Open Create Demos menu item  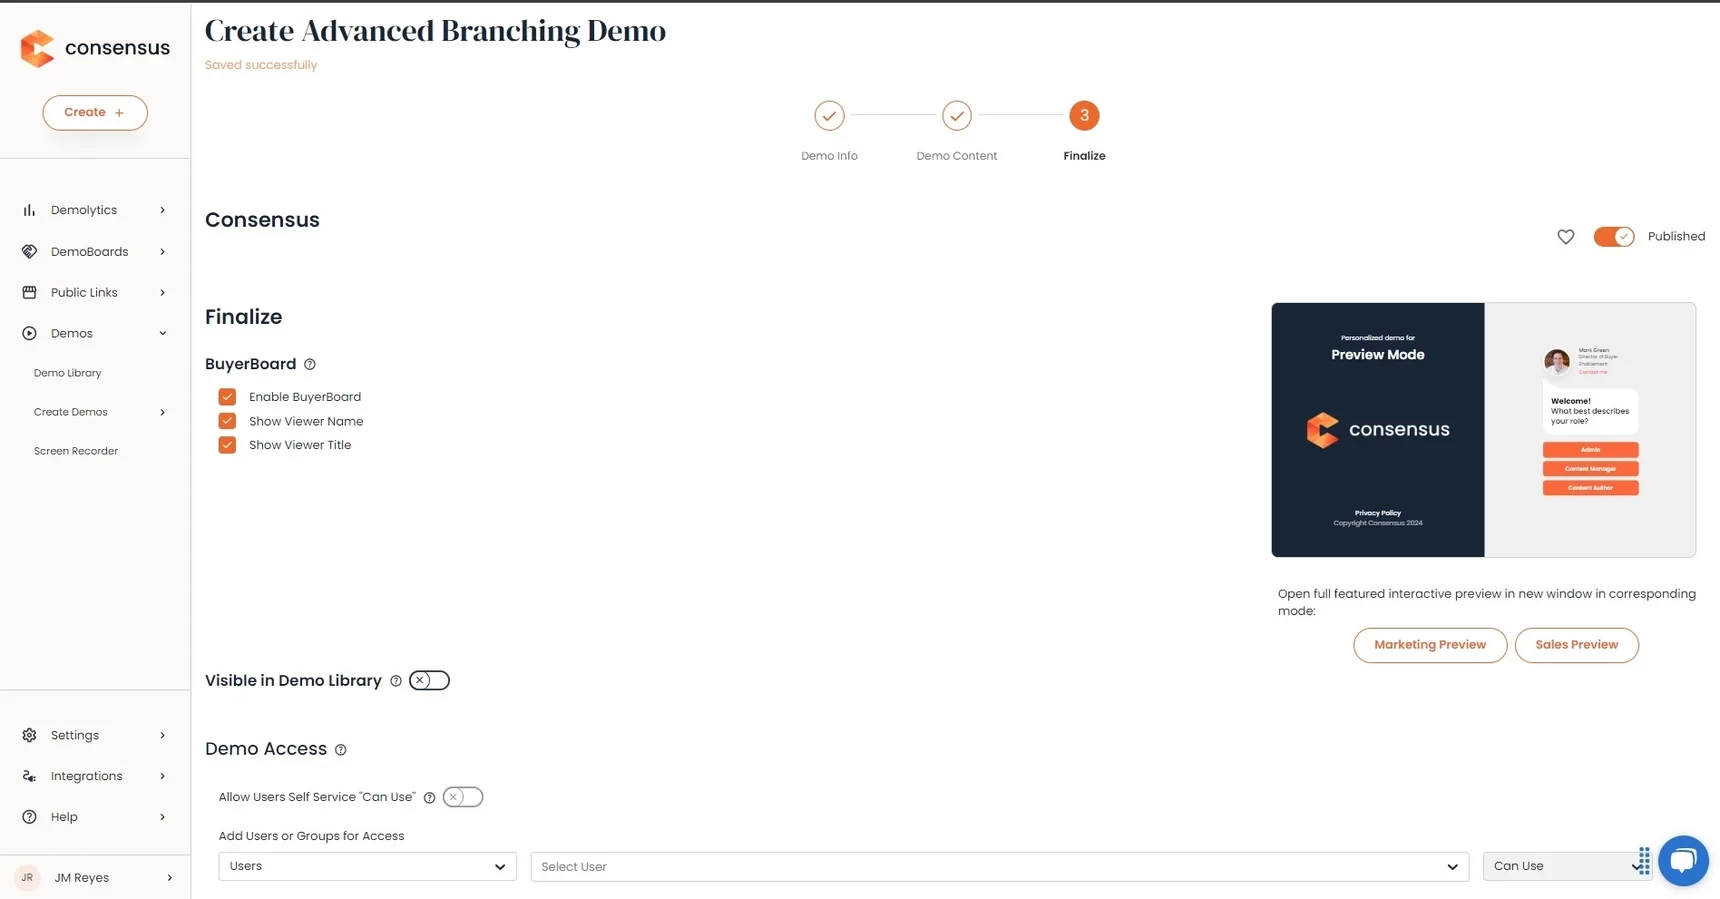(x=71, y=412)
